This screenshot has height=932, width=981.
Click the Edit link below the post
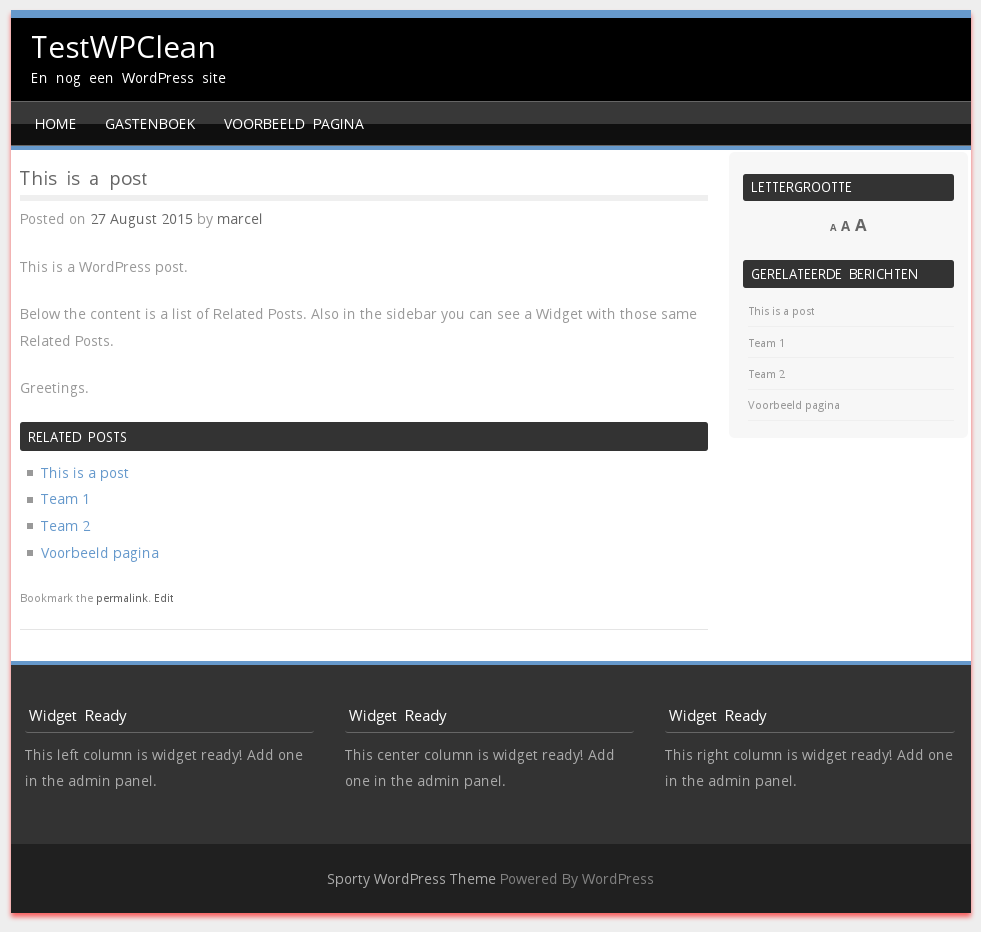(x=164, y=598)
